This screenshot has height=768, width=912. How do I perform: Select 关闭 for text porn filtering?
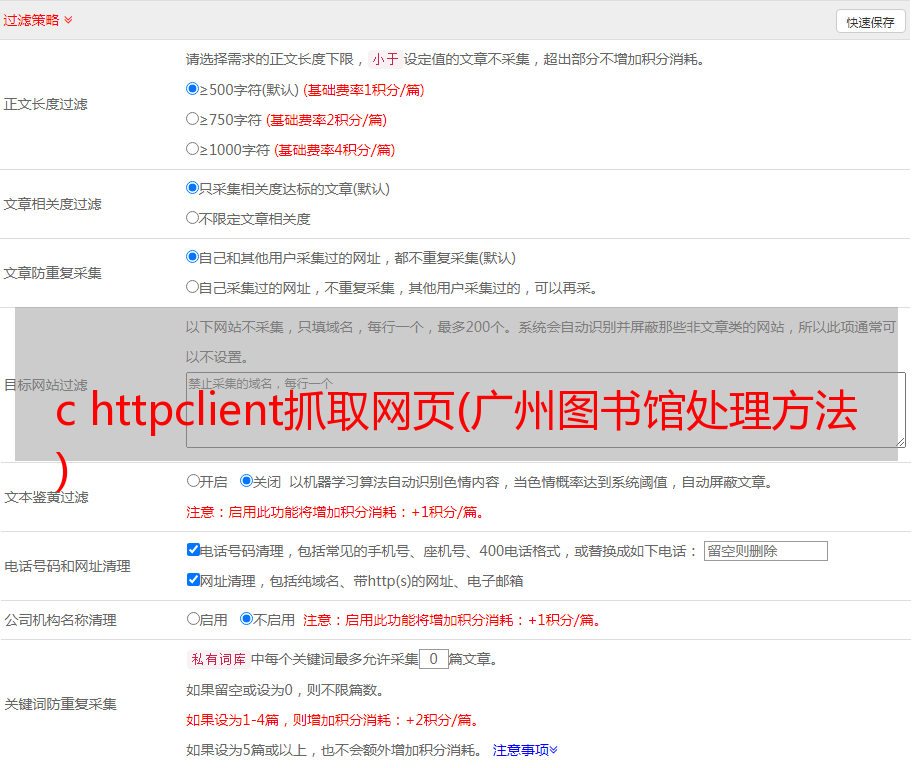[246, 481]
